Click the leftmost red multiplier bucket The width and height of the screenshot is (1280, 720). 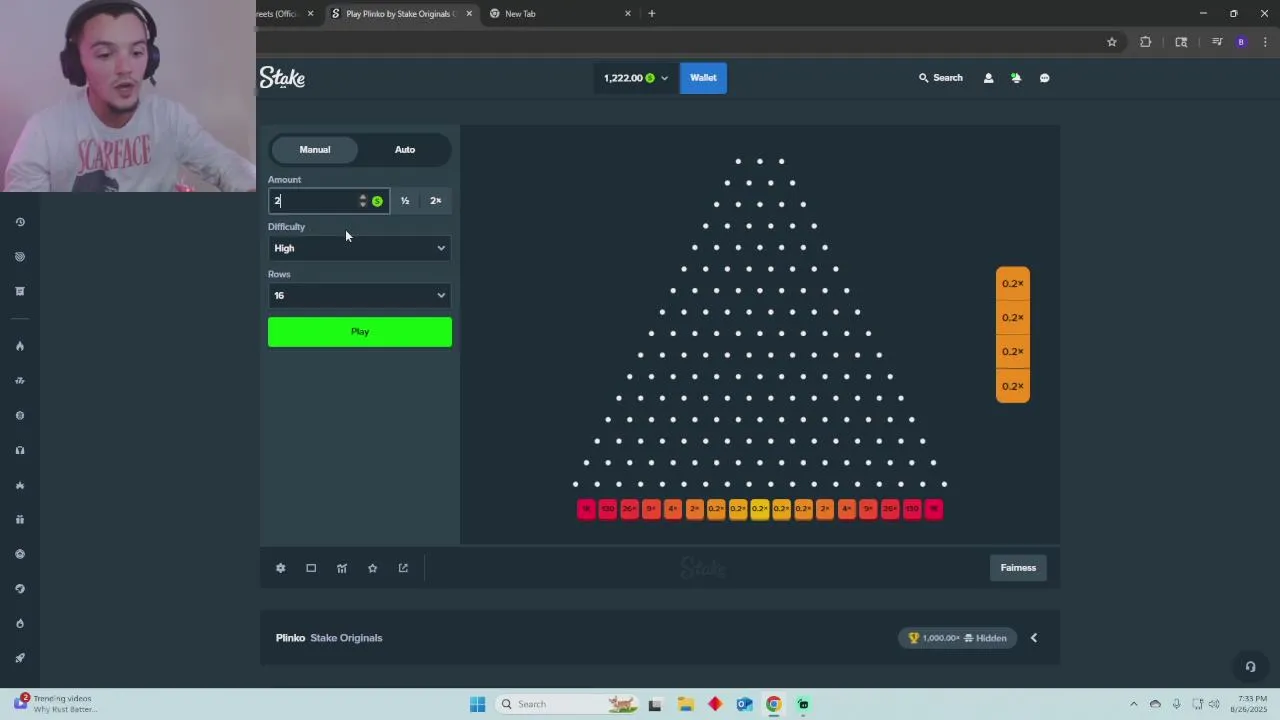[586, 509]
